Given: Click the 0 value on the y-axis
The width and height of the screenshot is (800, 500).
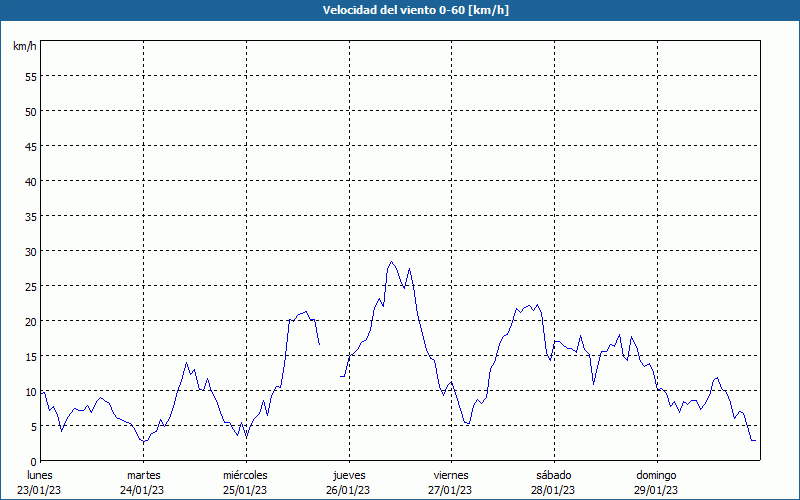Looking at the screenshot, I should pos(34,462).
